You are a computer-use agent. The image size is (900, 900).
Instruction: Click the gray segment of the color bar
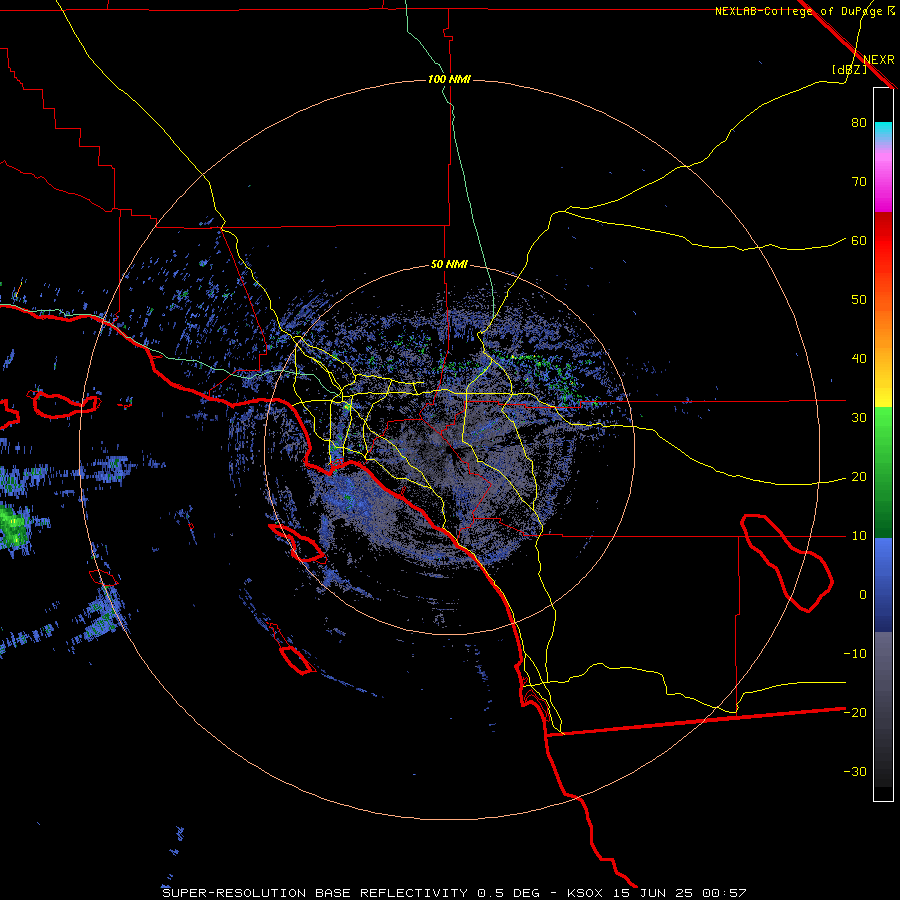(883, 709)
